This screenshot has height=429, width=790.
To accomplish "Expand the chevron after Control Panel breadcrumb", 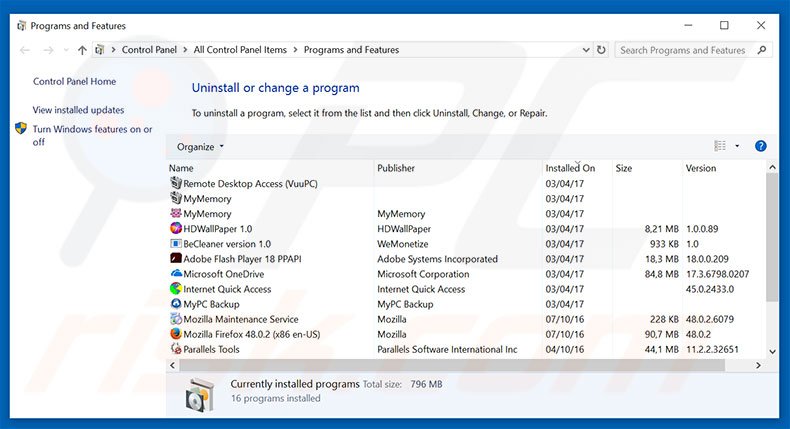I will [x=185, y=50].
